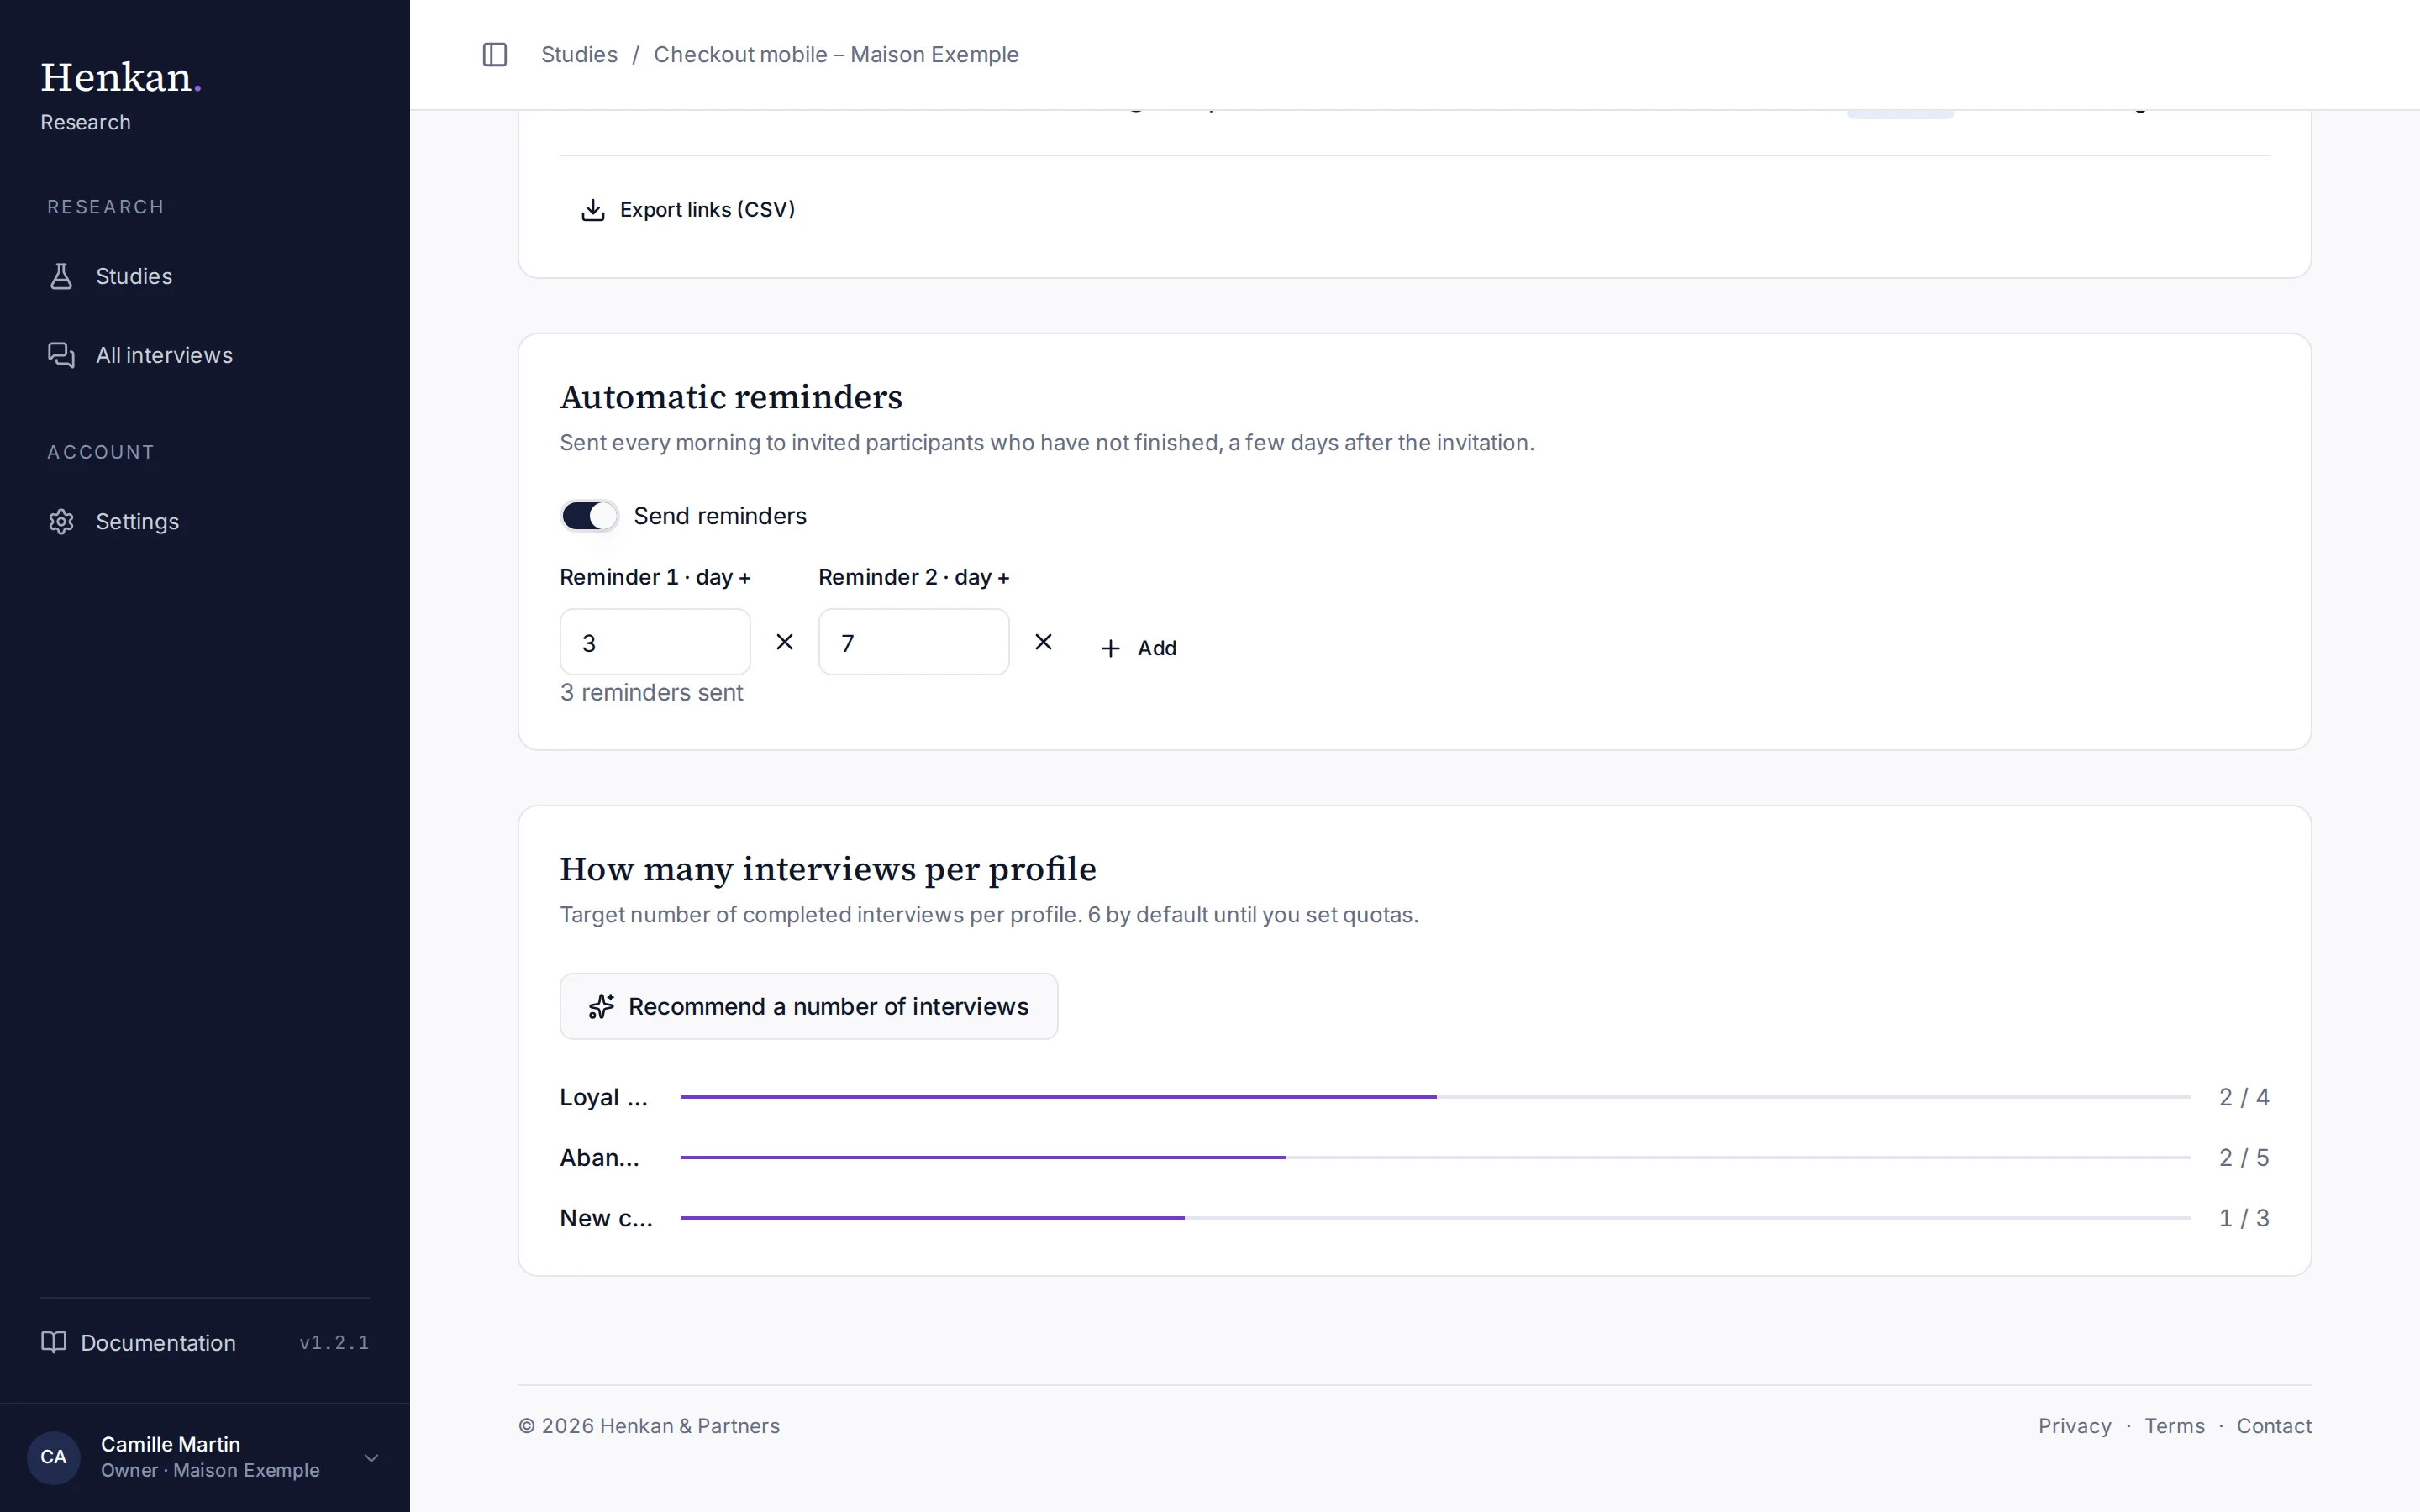Click the Studies flask icon in sidebar
This screenshot has width=2420, height=1512.
61,276
